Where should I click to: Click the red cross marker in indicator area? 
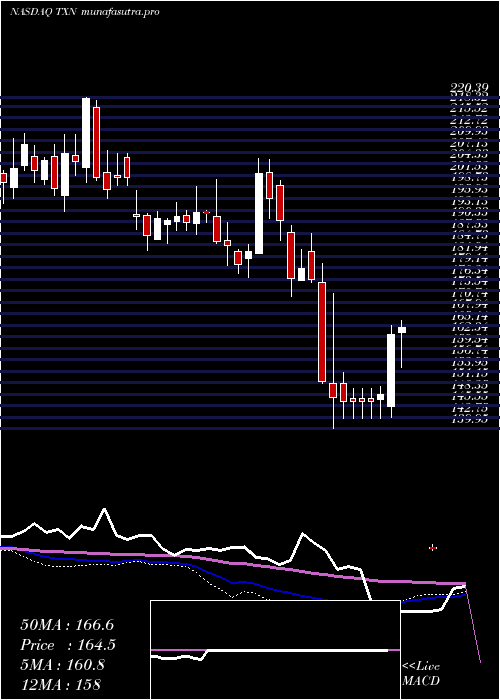tap(433, 547)
